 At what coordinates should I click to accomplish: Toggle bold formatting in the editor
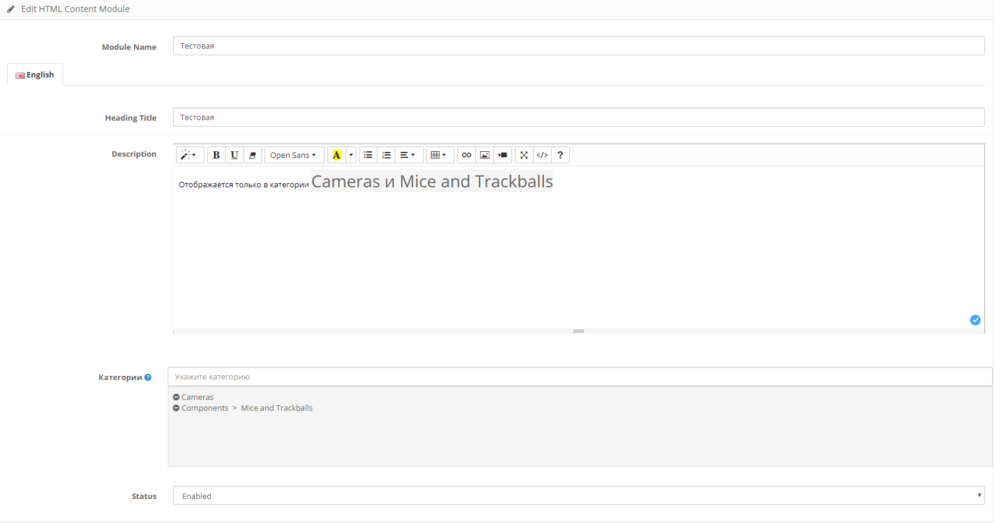point(216,155)
